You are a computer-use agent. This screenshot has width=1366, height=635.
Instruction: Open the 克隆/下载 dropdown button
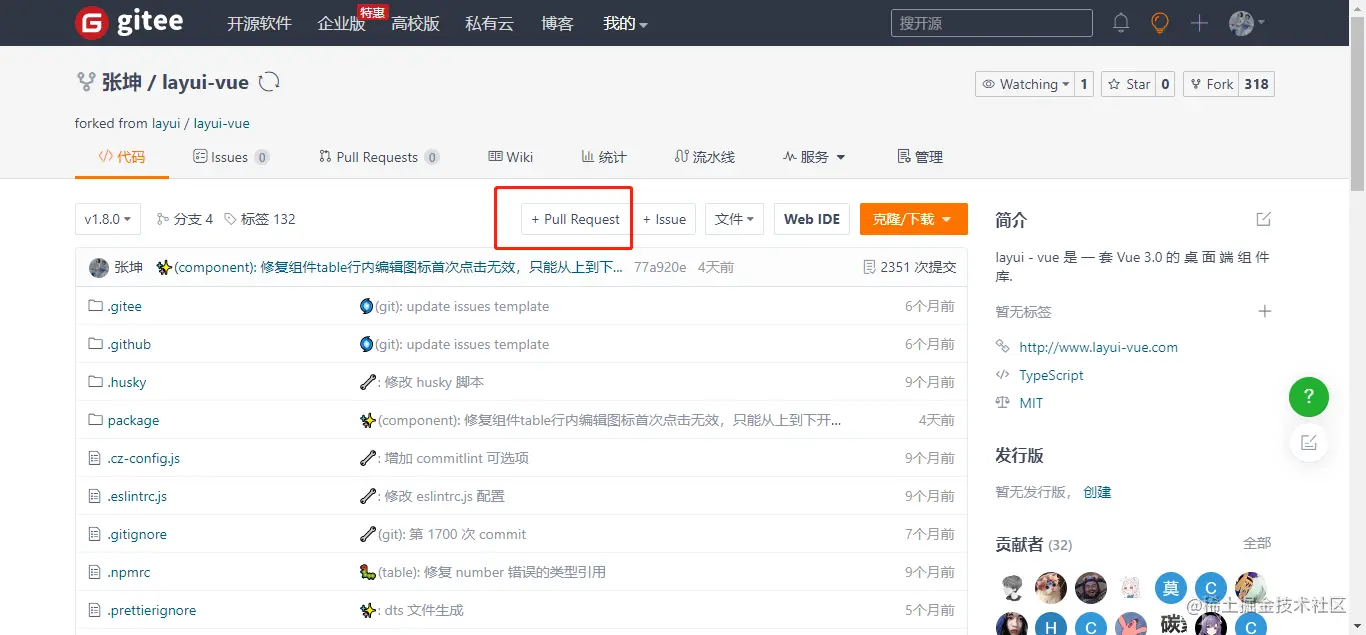pyautogui.click(x=913, y=219)
